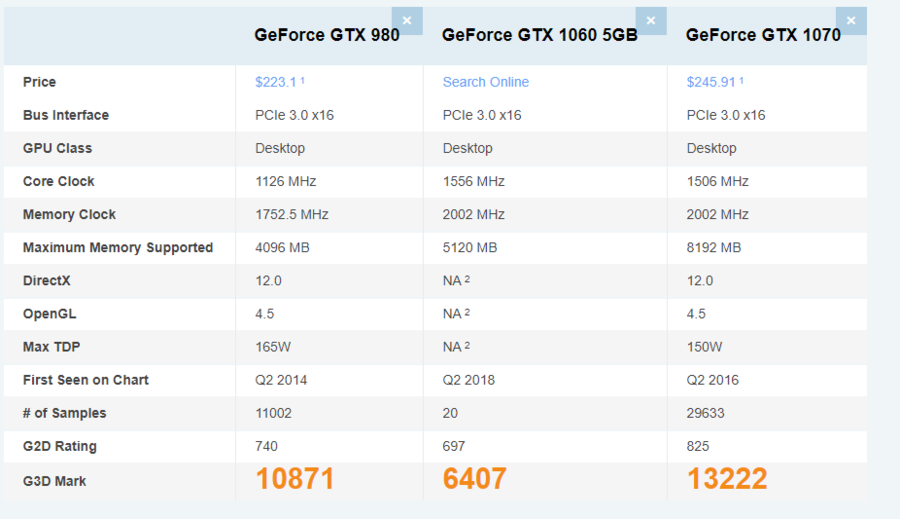Image resolution: width=900 pixels, height=519 pixels.
Task: Click the G2D Rating value 740
Action: click(x=267, y=446)
